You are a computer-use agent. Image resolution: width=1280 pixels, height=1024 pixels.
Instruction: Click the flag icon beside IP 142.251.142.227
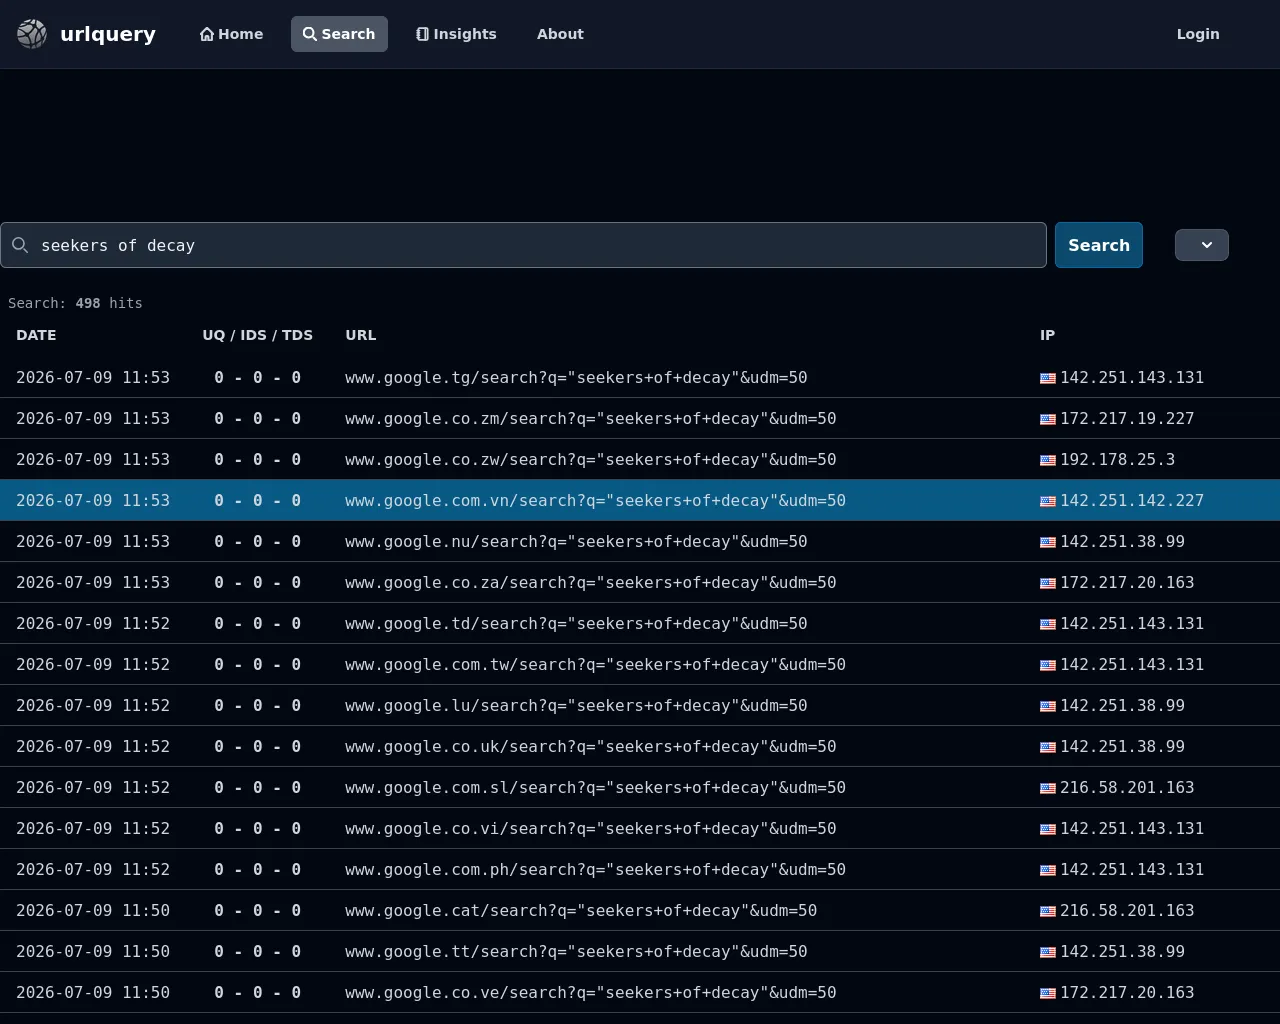click(1048, 501)
